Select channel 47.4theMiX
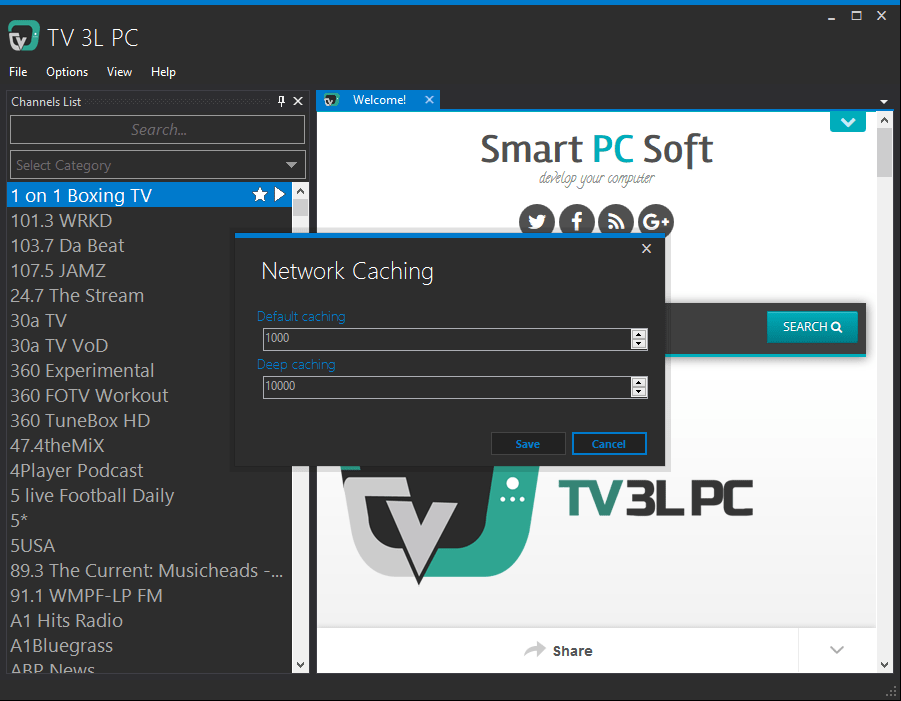 coord(149,445)
